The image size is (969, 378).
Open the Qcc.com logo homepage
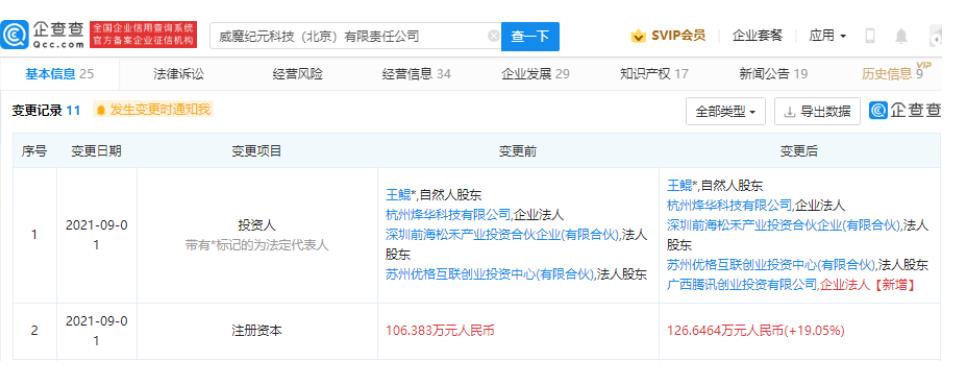click(x=43, y=35)
